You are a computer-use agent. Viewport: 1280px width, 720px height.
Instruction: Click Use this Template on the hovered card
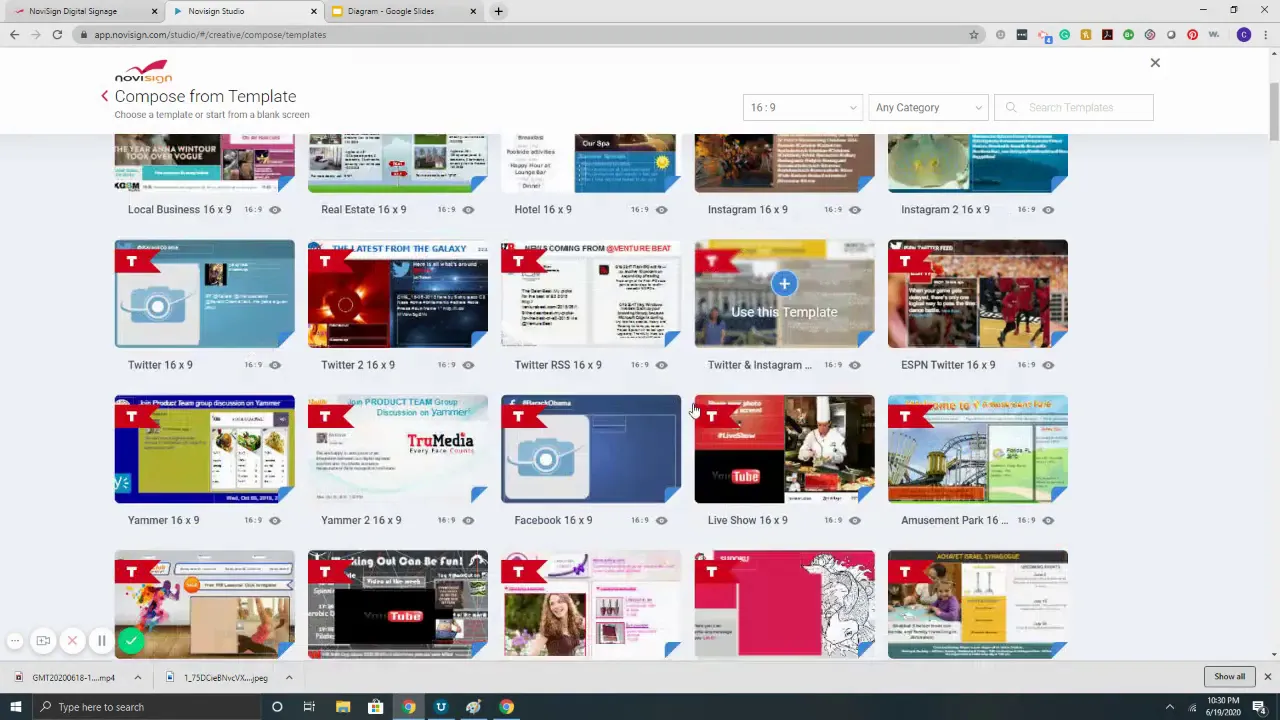pos(784,312)
